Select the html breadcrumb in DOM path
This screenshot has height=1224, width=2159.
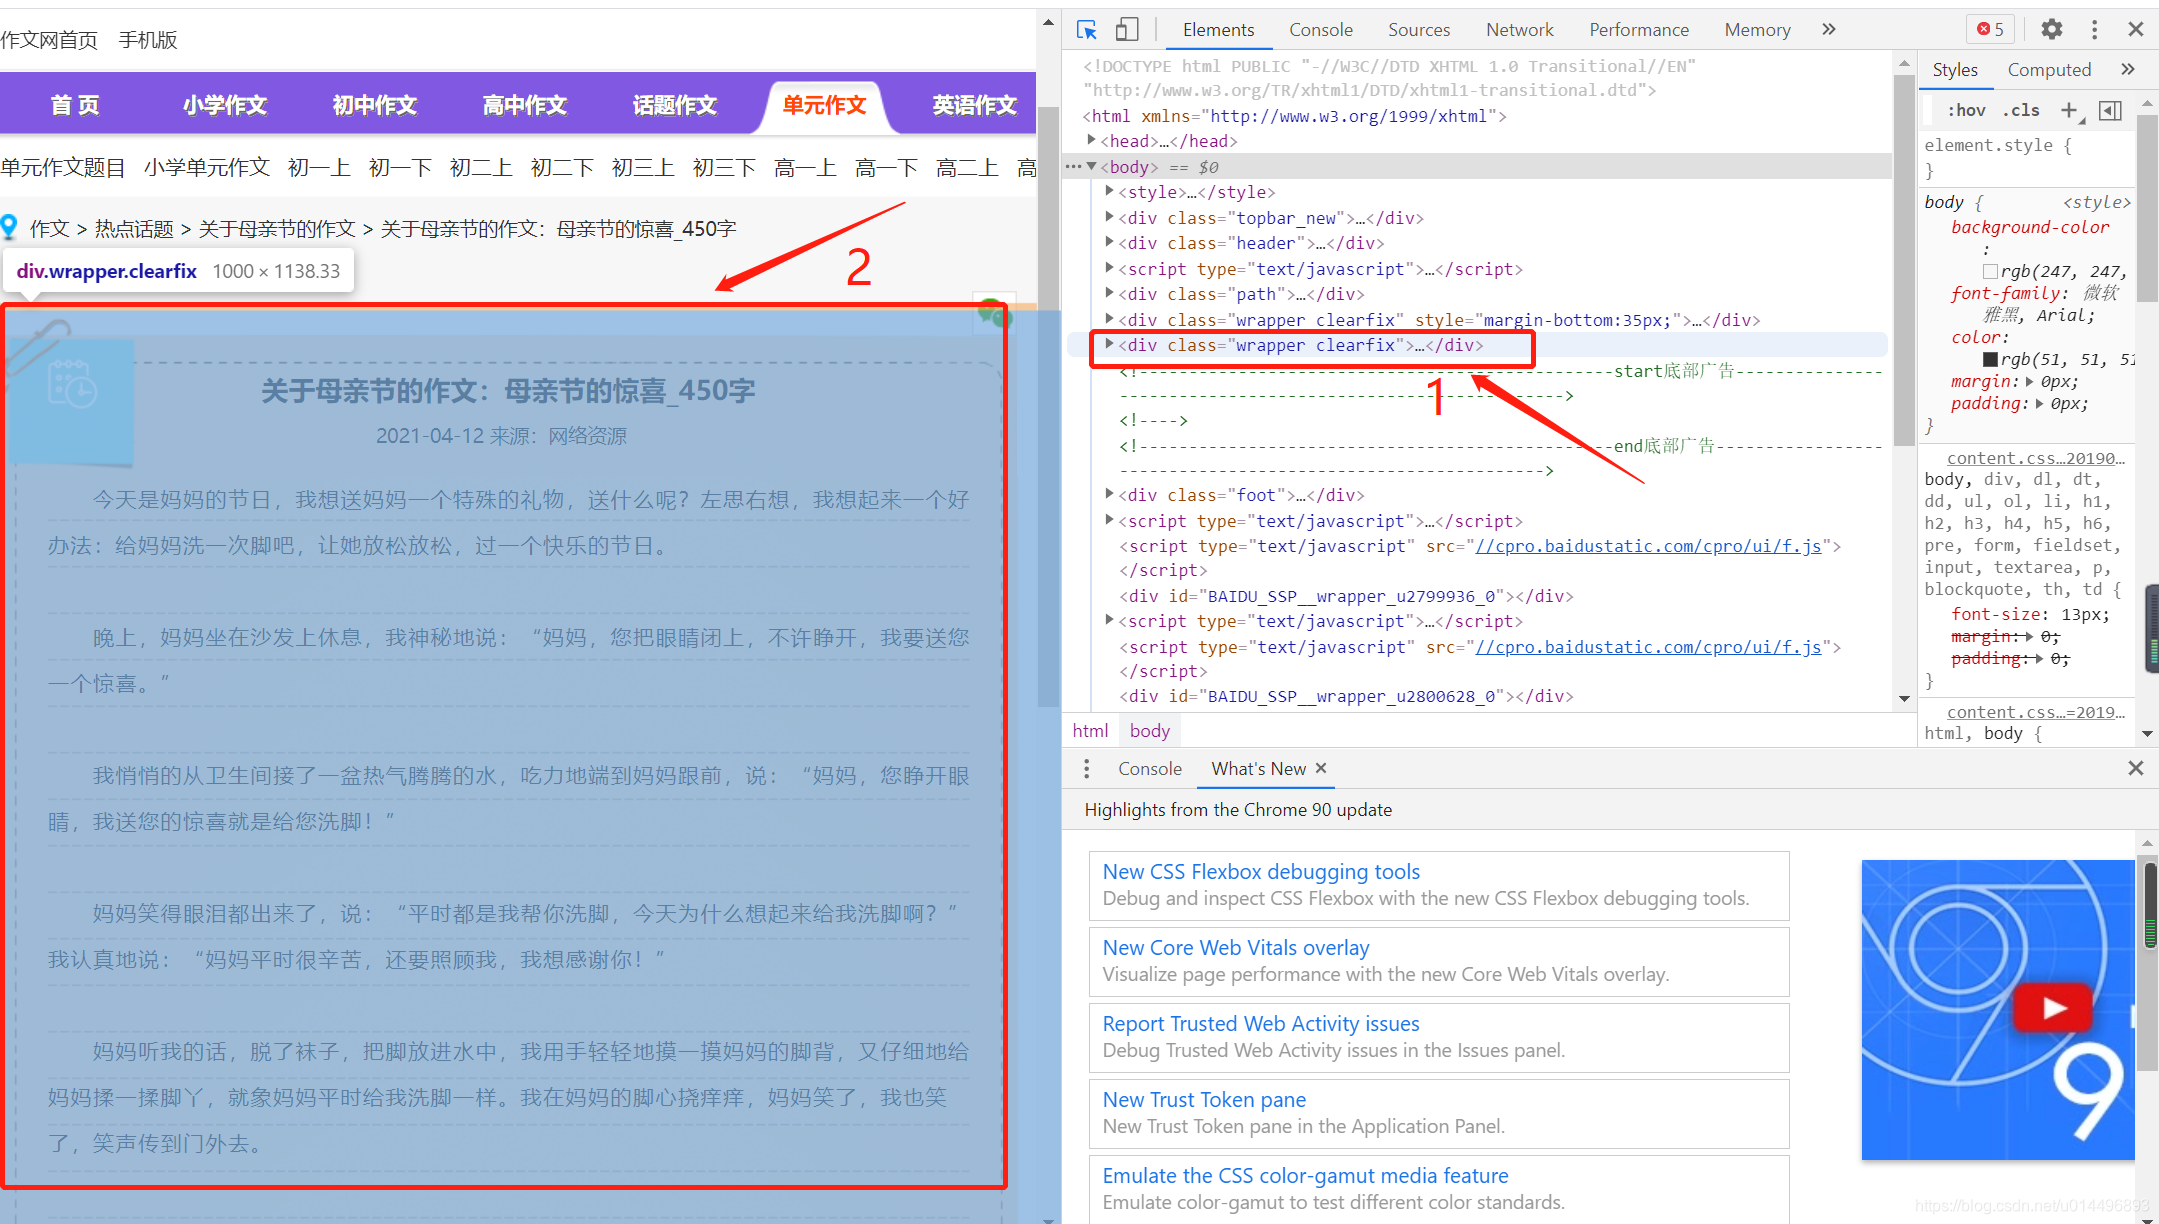point(1090,730)
